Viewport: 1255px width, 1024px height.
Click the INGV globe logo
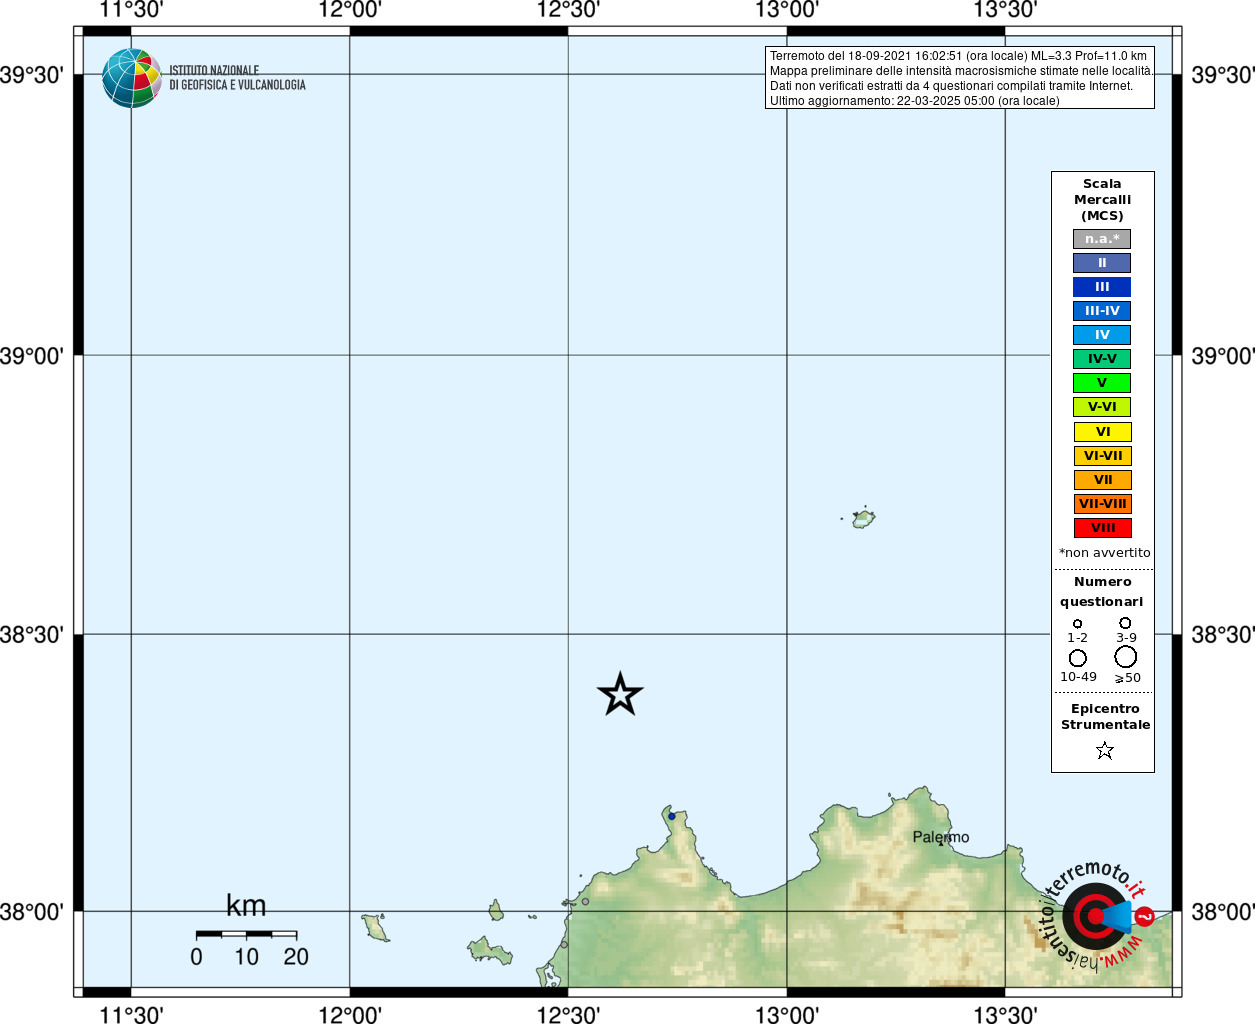tap(132, 78)
